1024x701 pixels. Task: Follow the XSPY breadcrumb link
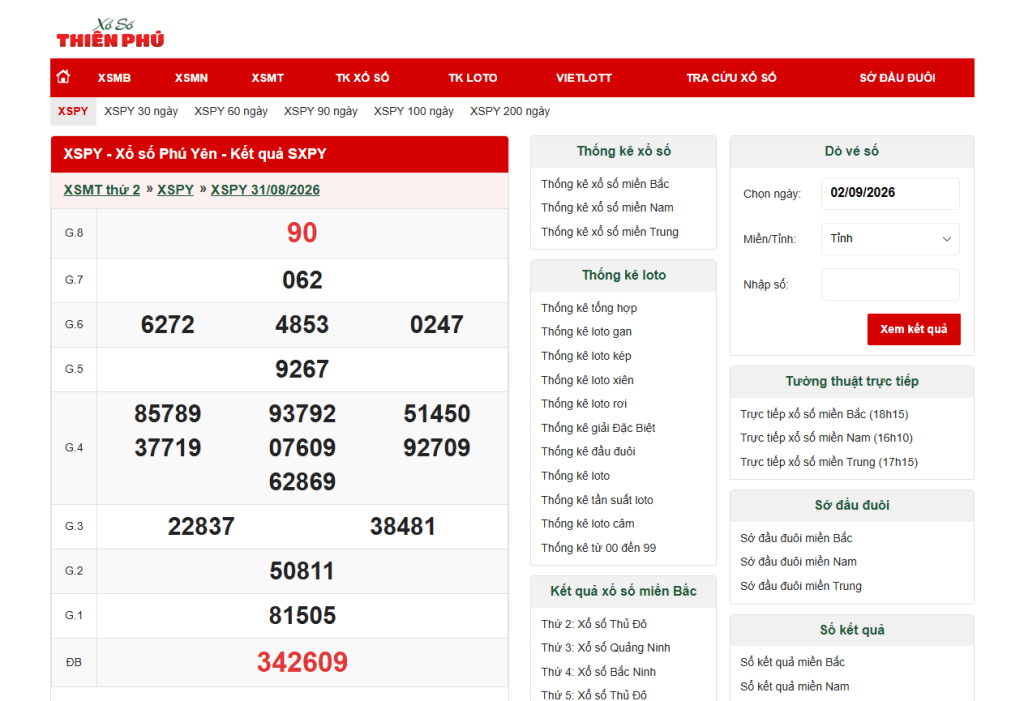click(176, 190)
